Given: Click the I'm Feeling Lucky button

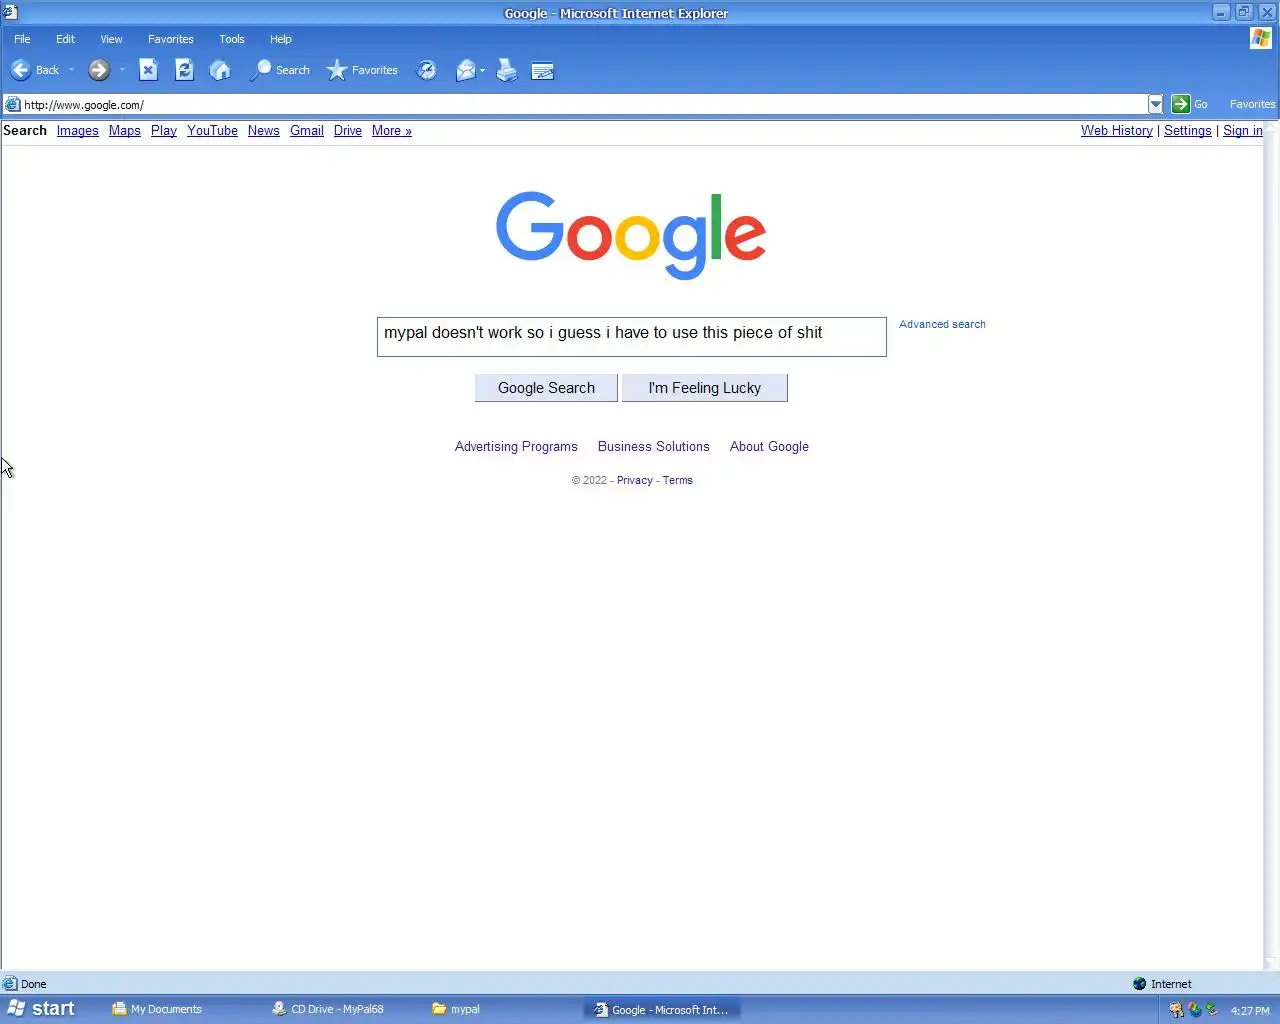Looking at the screenshot, I should point(705,388).
